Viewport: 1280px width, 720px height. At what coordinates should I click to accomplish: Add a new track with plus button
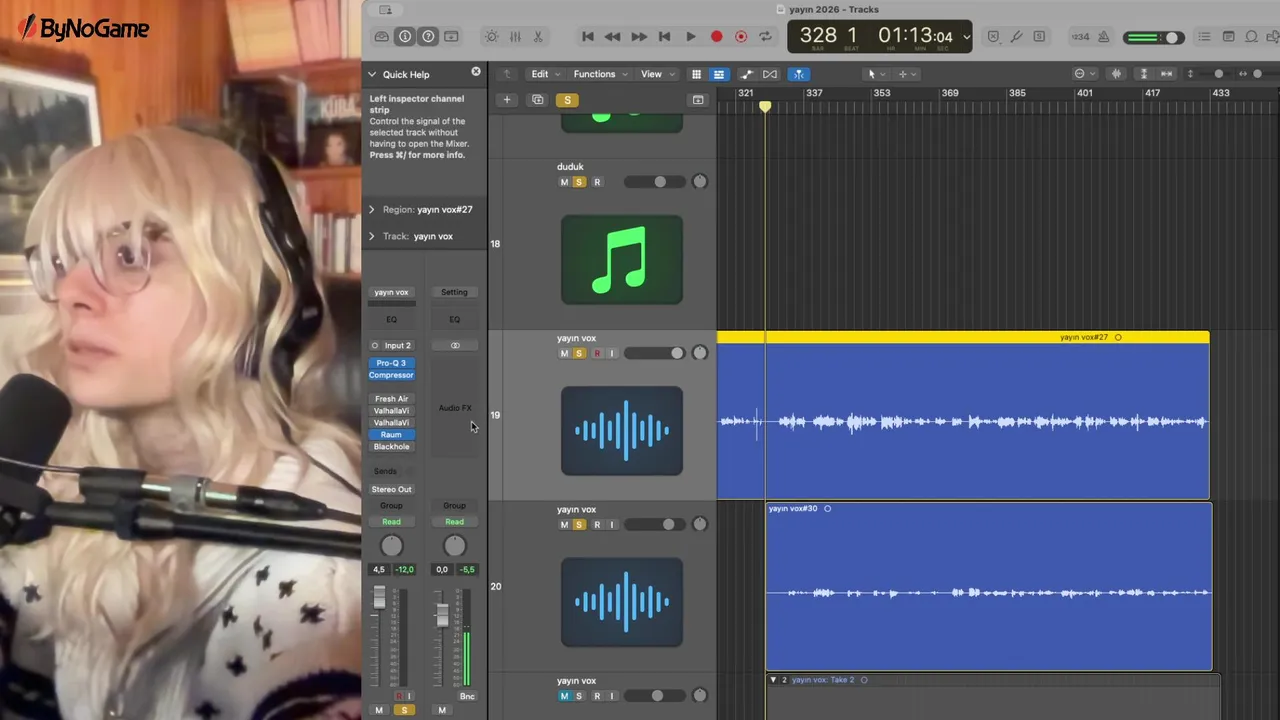click(x=507, y=100)
